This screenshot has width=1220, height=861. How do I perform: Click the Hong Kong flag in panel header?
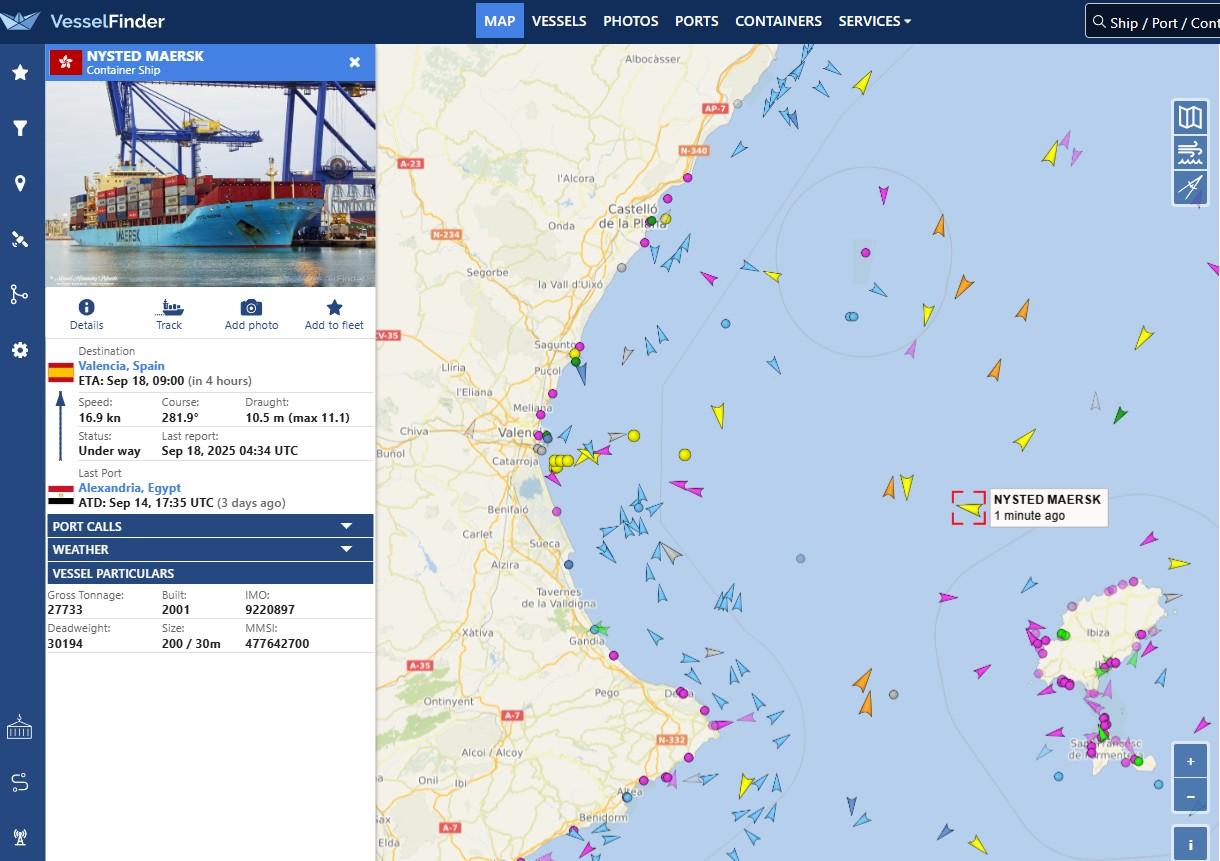point(66,62)
